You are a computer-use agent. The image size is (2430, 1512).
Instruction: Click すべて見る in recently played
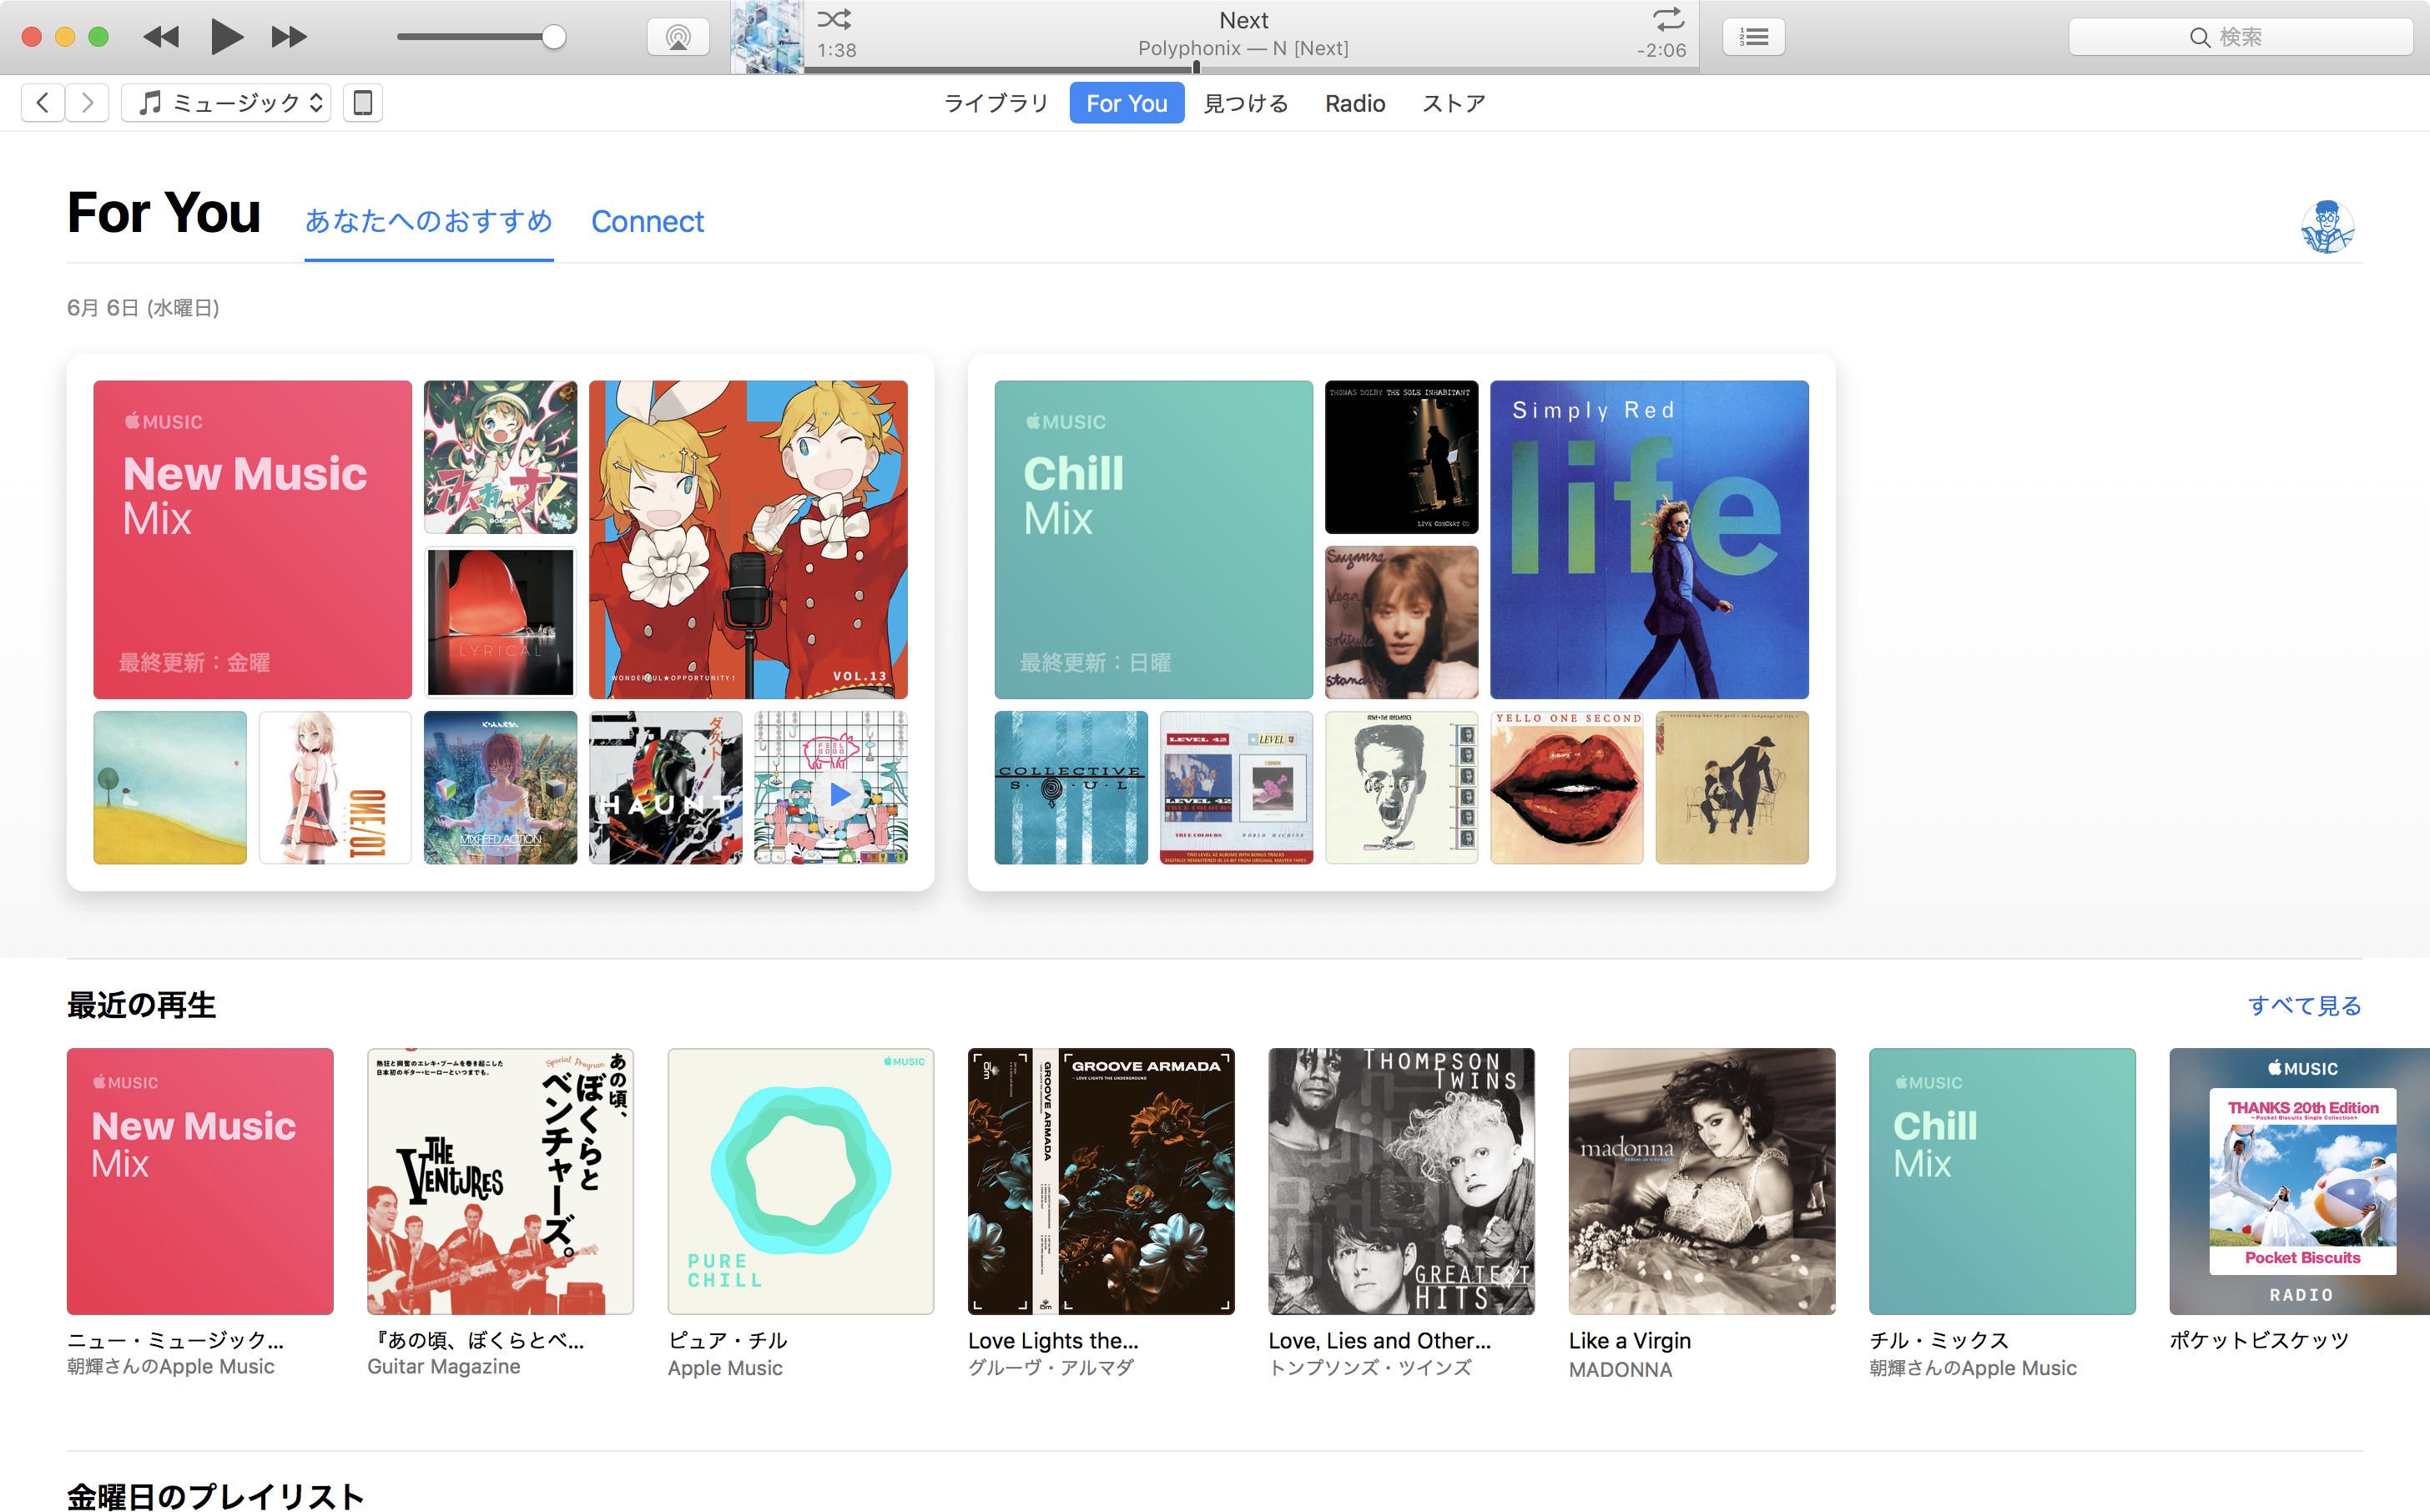[x=2304, y=1005]
